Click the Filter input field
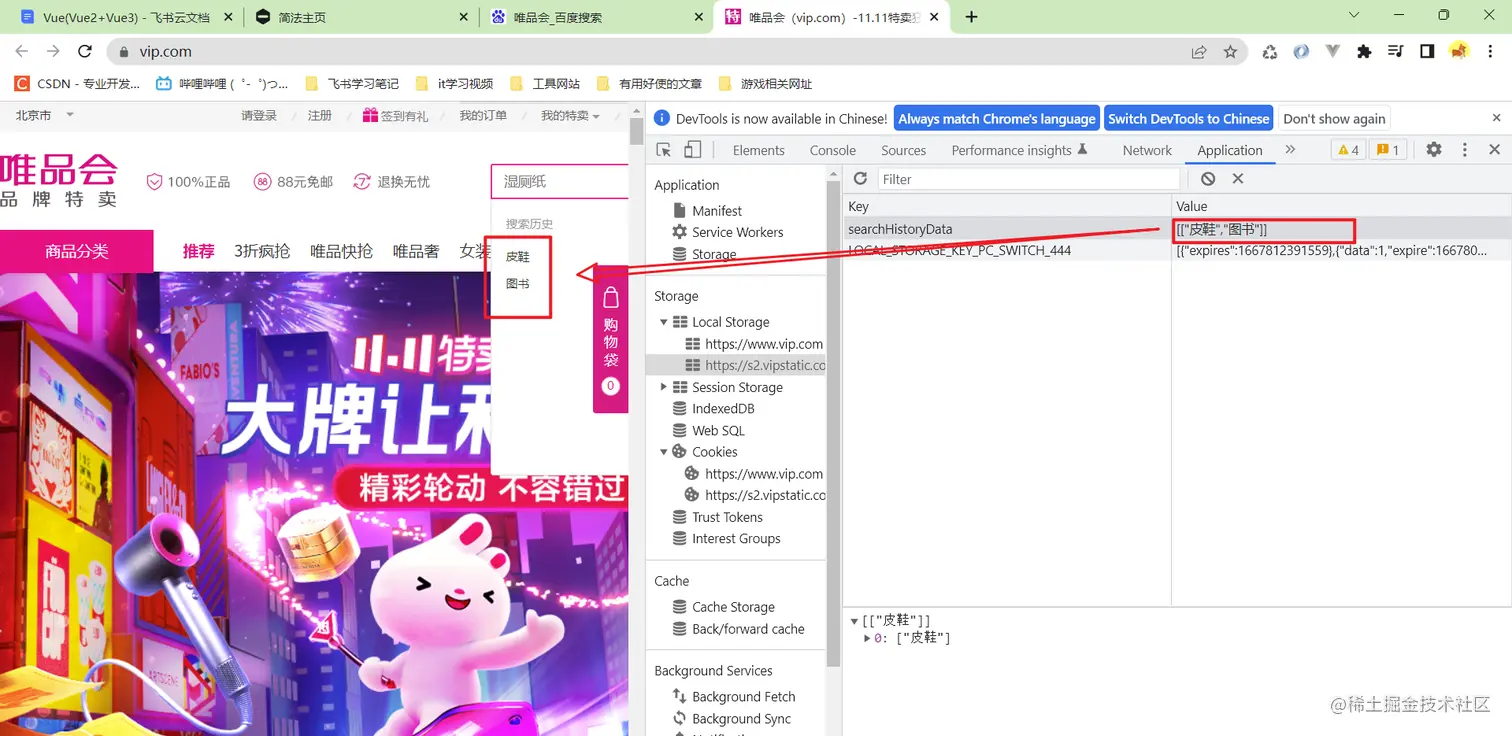Screen dimensions: 1512x736 click(1029, 178)
